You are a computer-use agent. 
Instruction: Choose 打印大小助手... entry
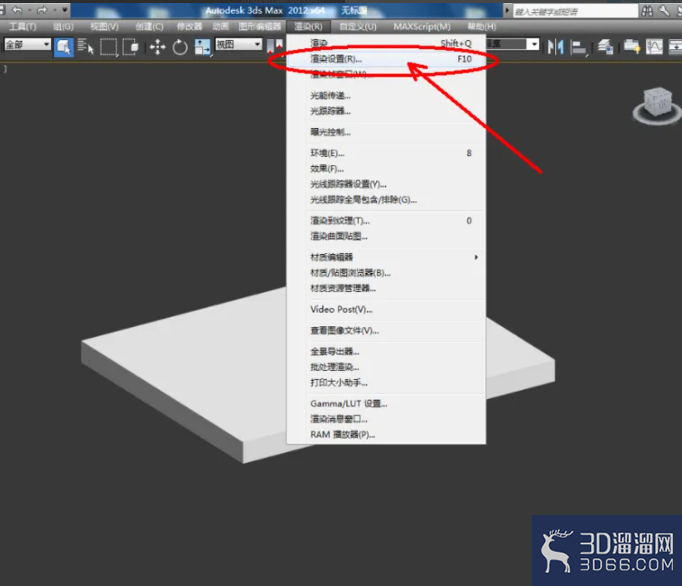point(386,382)
